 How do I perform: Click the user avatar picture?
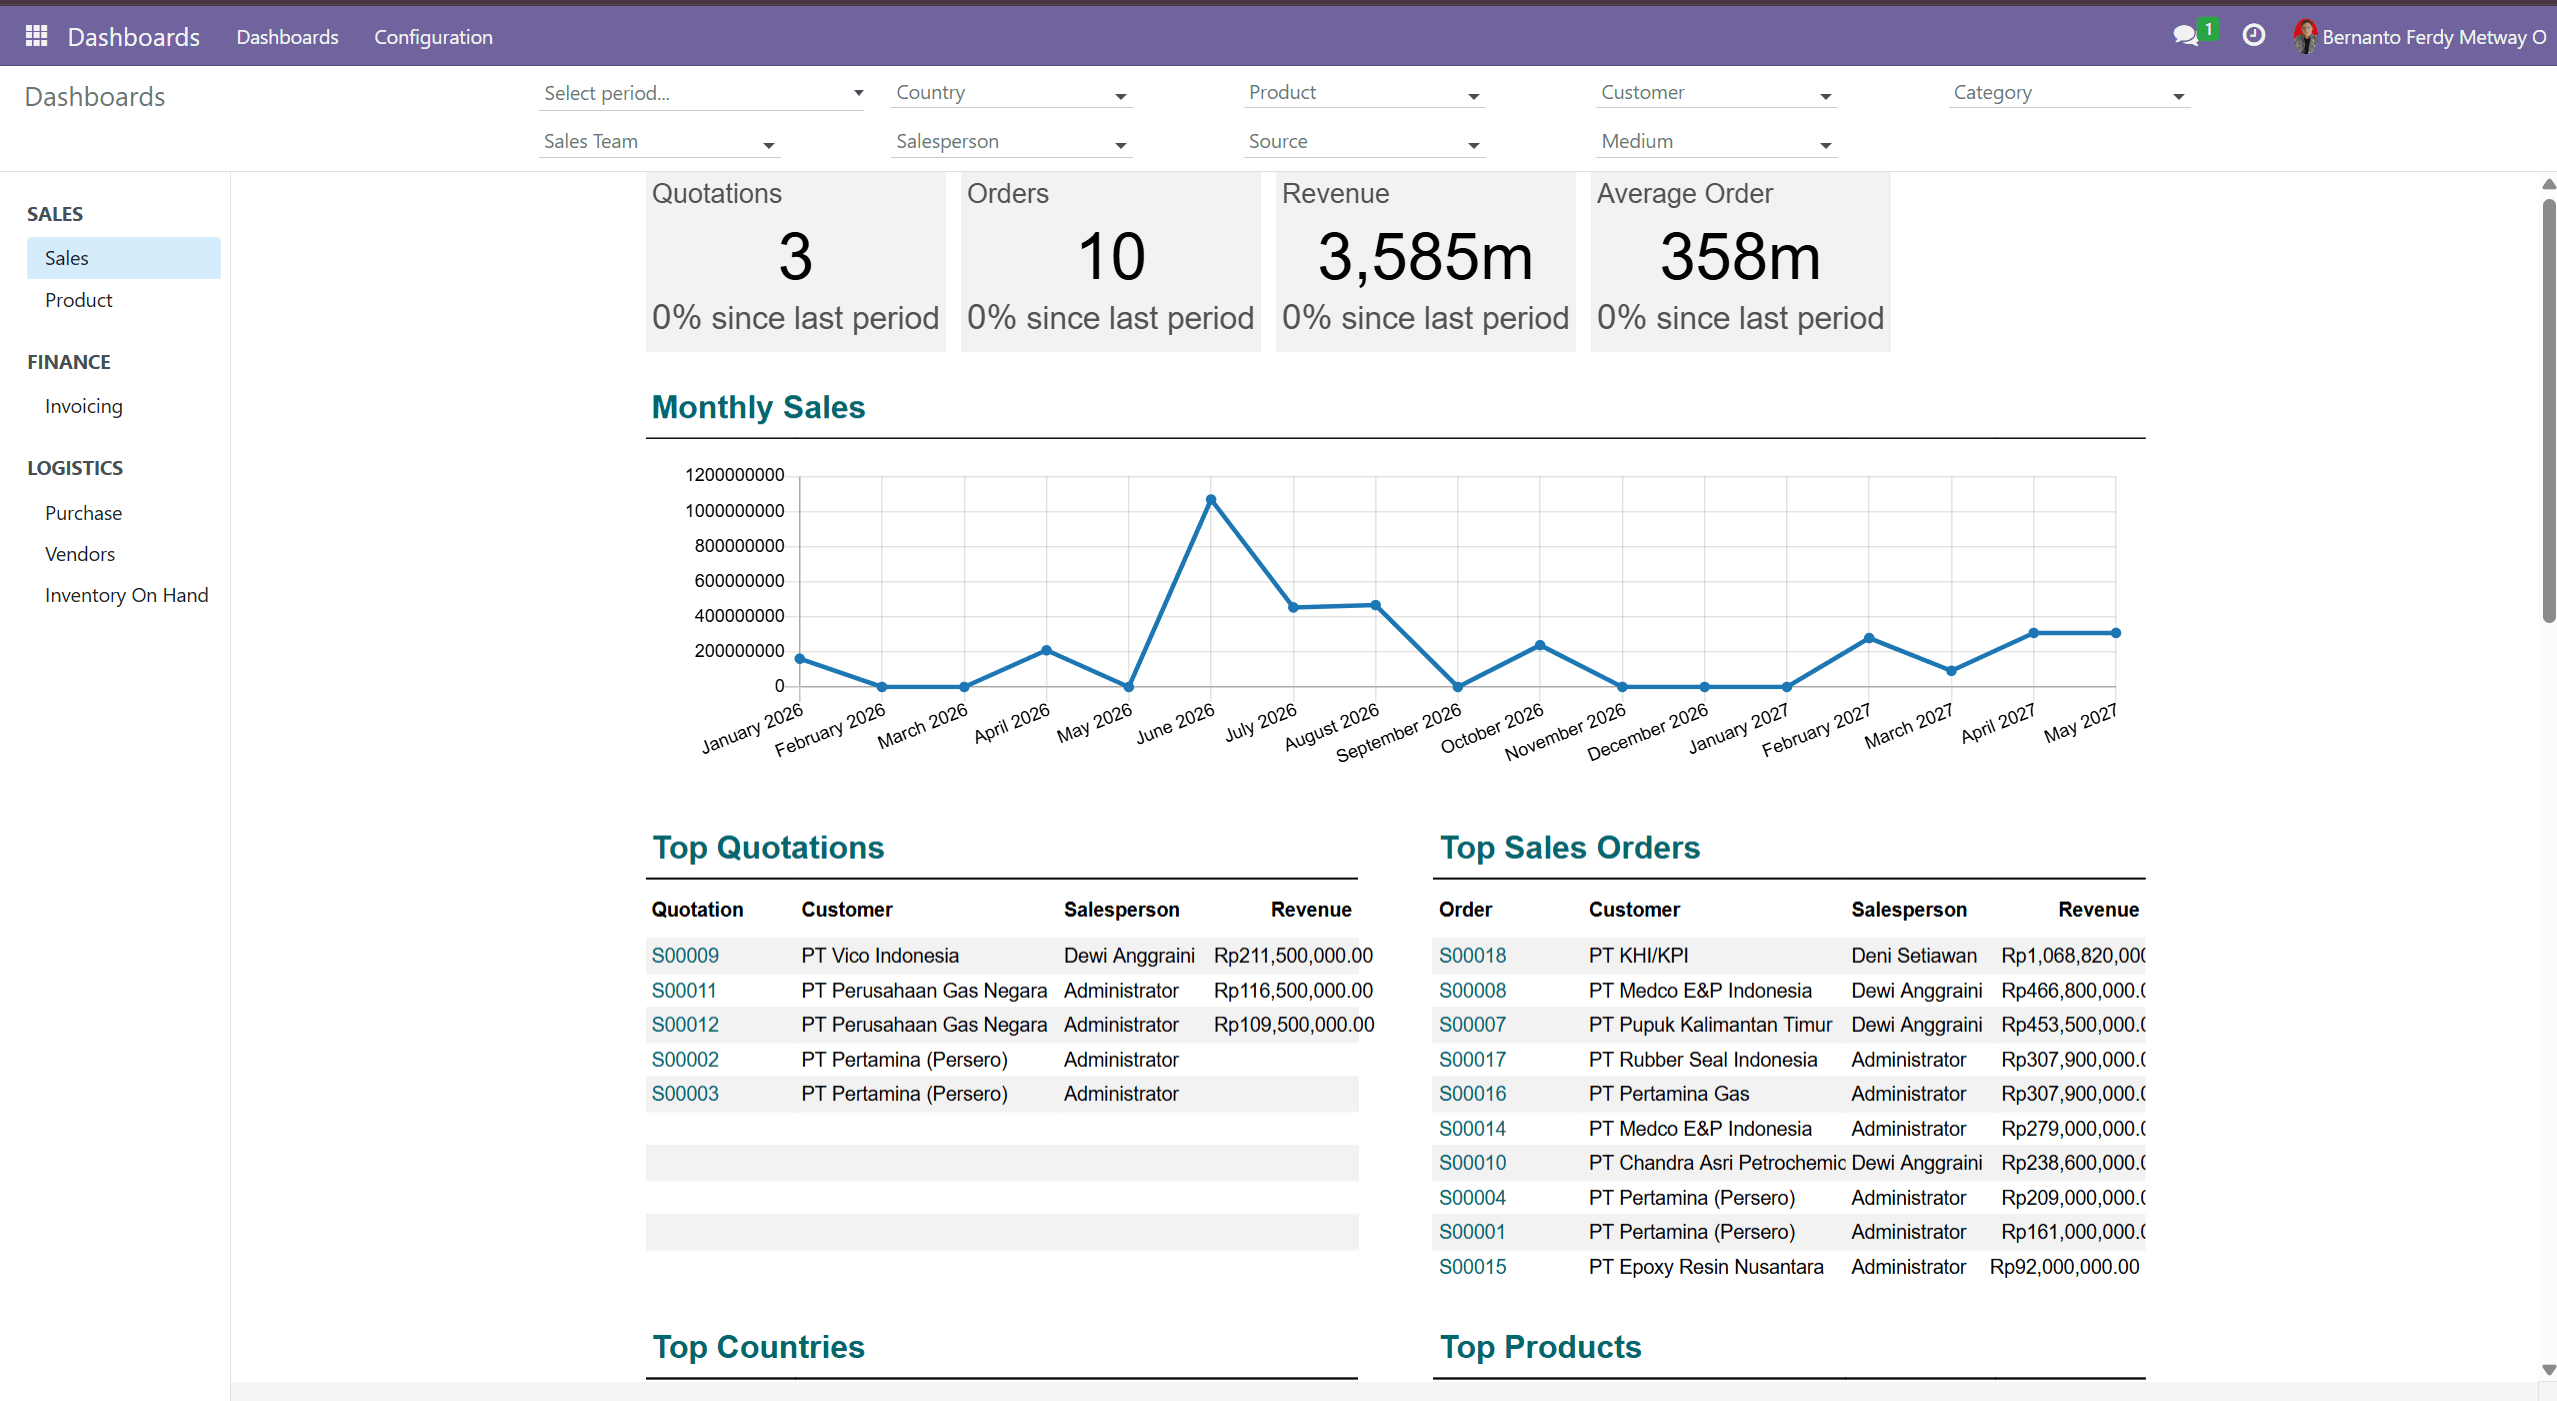2304,37
